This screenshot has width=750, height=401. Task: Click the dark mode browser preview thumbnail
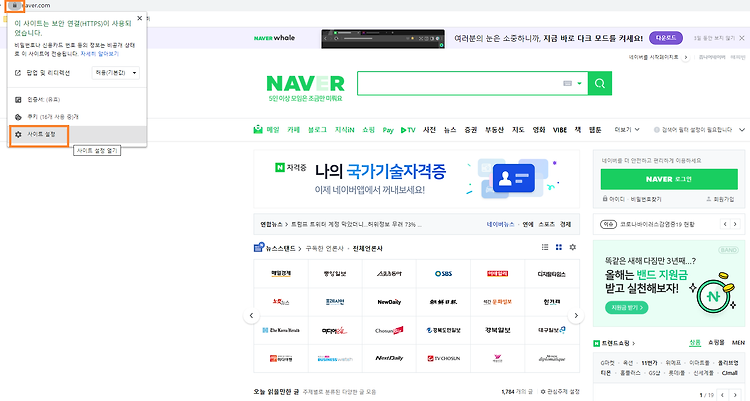(383, 39)
